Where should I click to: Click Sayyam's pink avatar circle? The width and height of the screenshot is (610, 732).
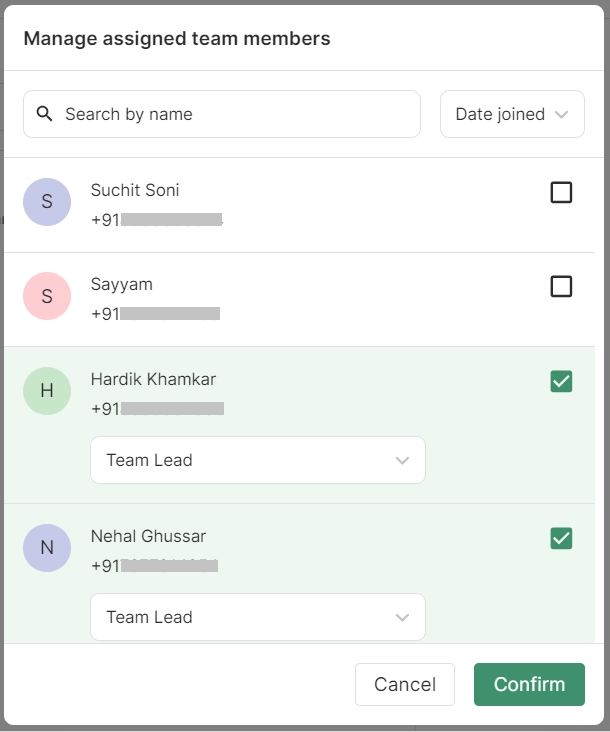(x=47, y=296)
